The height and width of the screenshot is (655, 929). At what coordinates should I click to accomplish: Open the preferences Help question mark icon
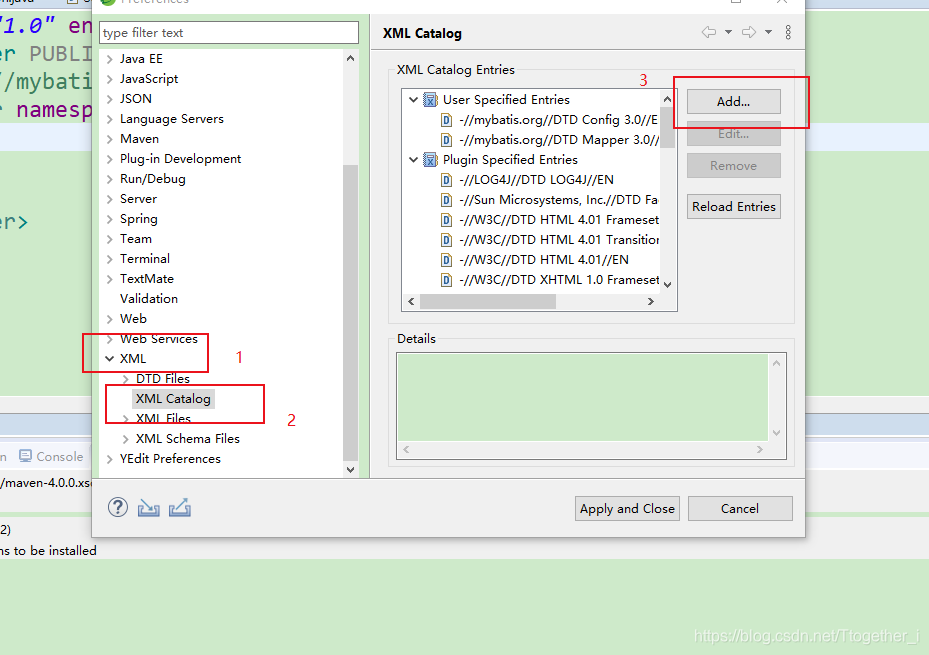click(x=118, y=508)
